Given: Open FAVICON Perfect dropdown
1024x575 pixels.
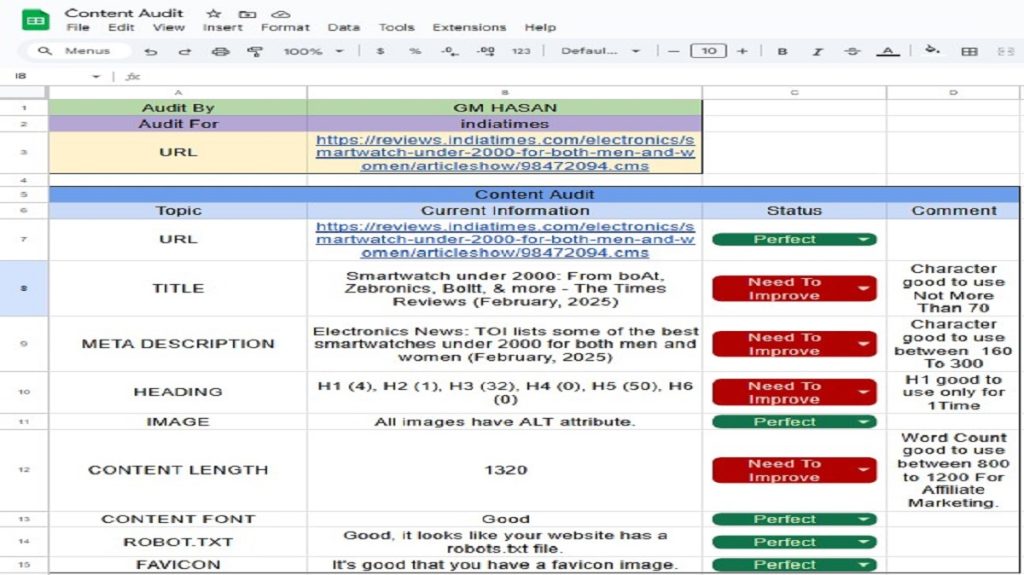Looking at the screenshot, I should point(794,565).
